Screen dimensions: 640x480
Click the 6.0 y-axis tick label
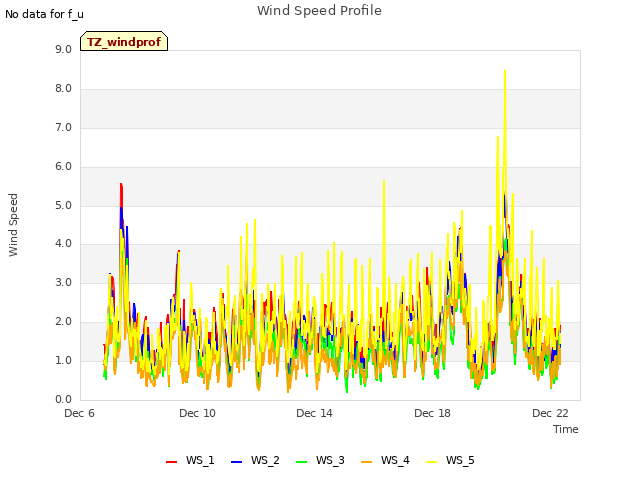click(63, 167)
